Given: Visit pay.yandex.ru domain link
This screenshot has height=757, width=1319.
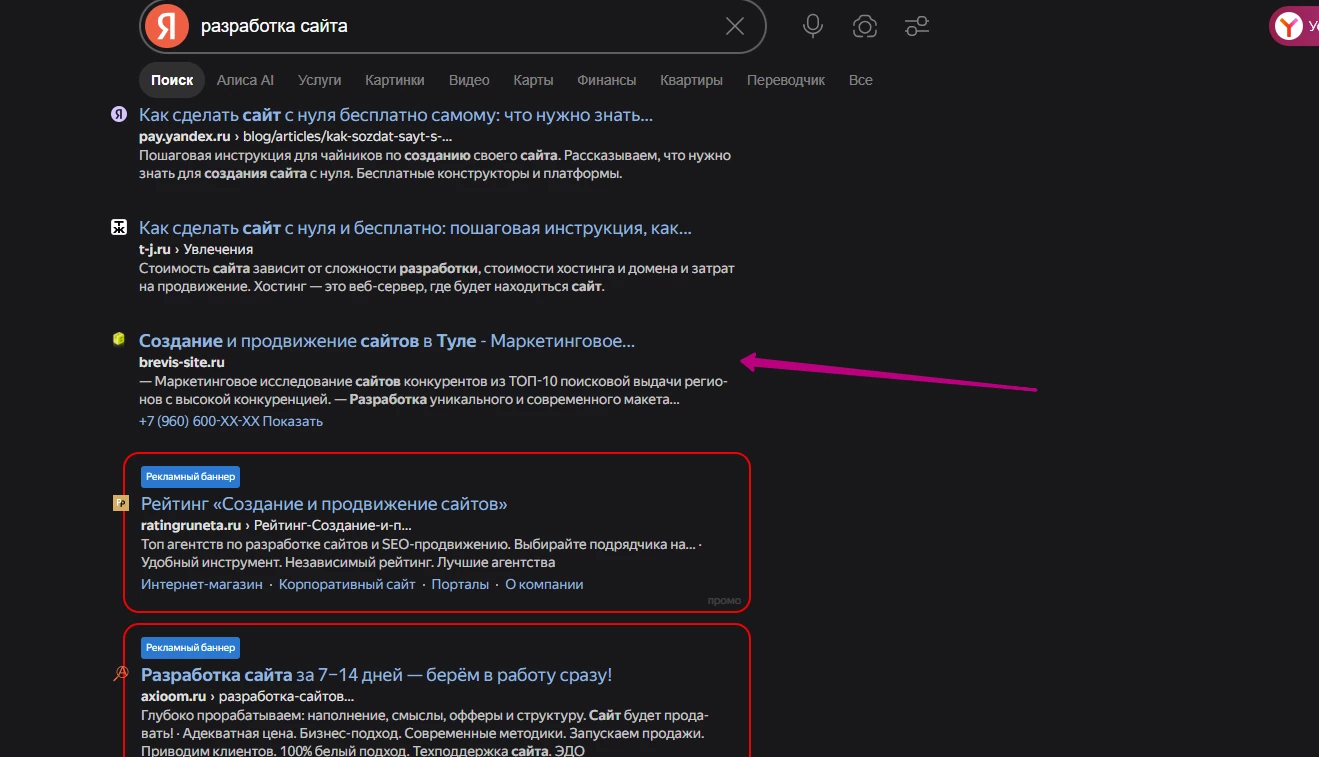Looking at the screenshot, I should (185, 136).
